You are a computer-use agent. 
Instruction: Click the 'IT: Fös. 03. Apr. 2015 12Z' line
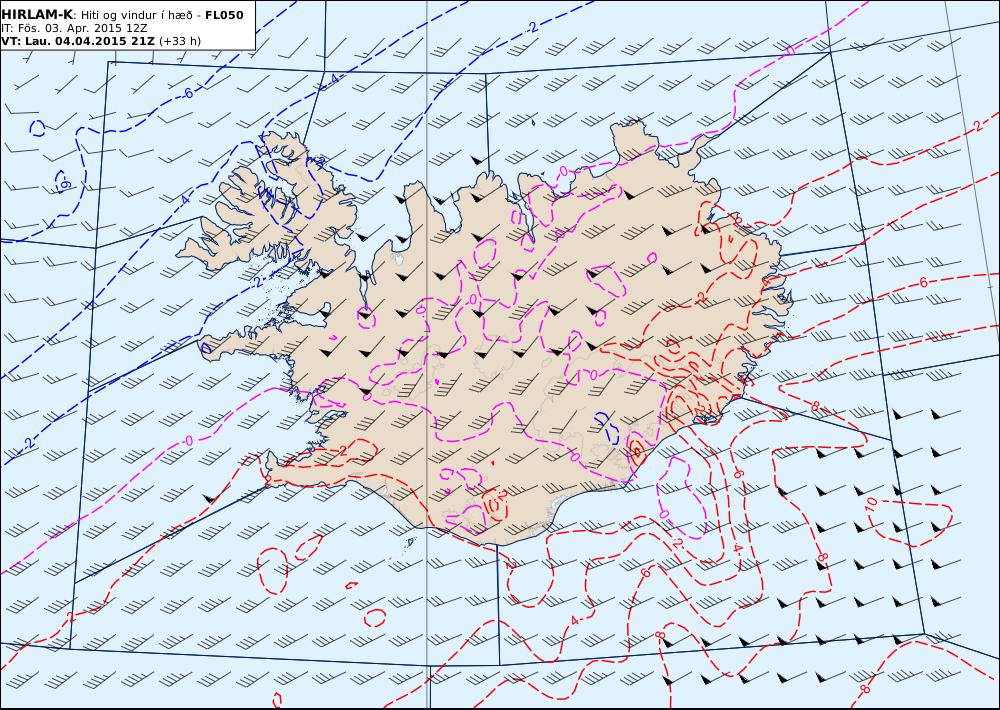[74, 28]
